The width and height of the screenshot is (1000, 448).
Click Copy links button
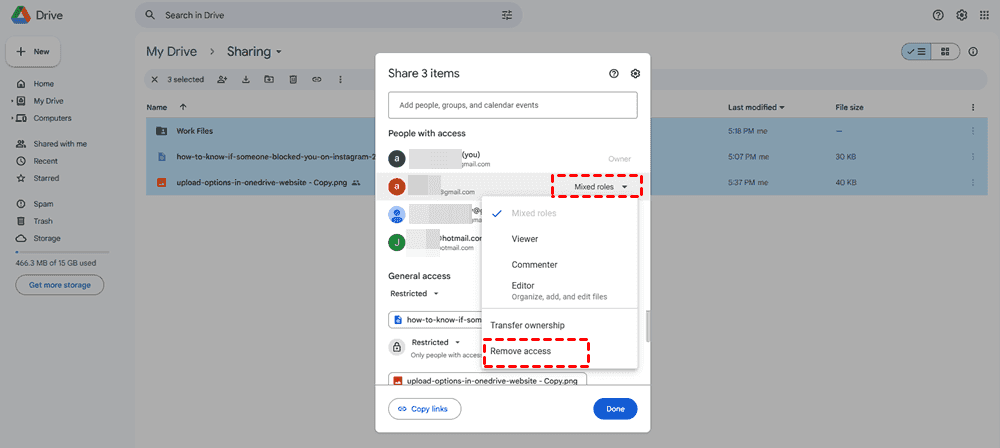[x=424, y=409]
